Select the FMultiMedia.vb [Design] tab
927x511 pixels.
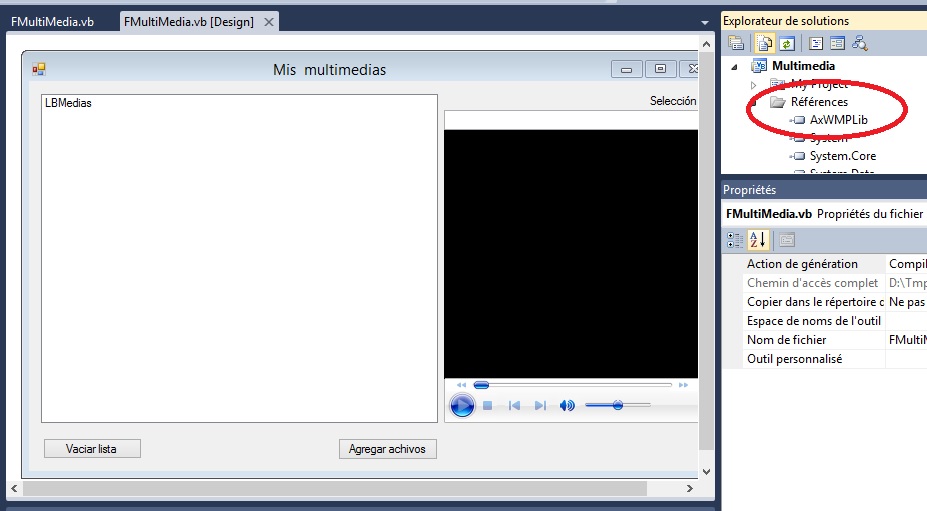pyautogui.click(x=189, y=22)
